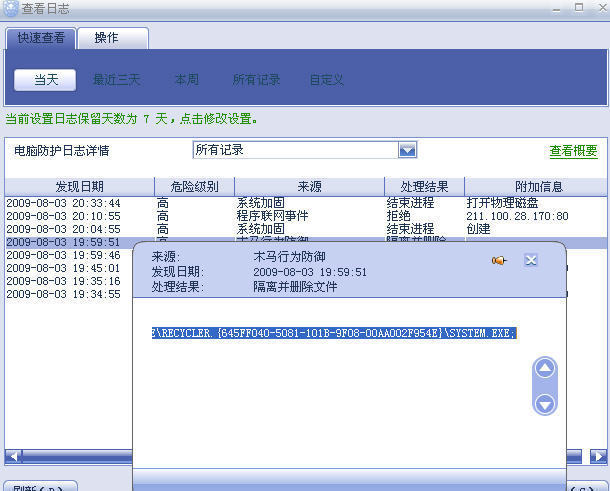Click the 程序联网事件 source cell
Viewport: 610px width, 491px height.
[272, 216]
